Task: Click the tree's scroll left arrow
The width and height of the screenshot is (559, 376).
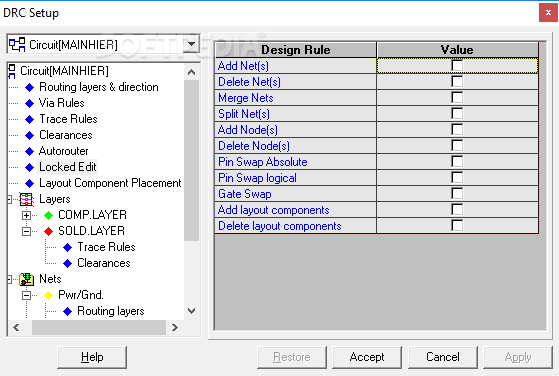Action: click(16, 328)
